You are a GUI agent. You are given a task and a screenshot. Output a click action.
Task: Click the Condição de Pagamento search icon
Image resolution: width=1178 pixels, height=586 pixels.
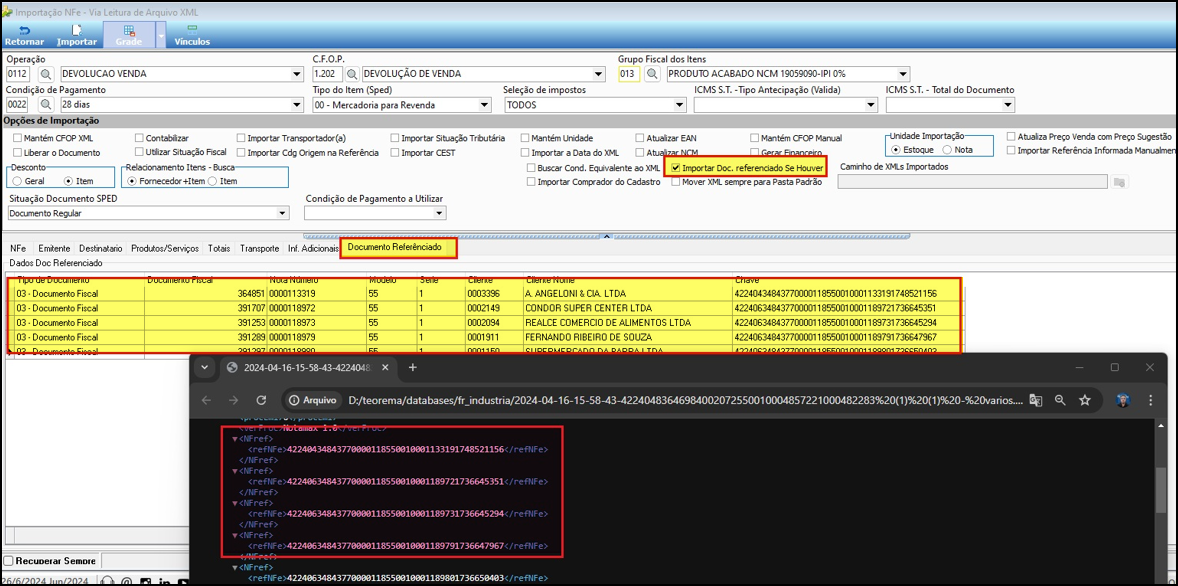[x=46, y=104]
